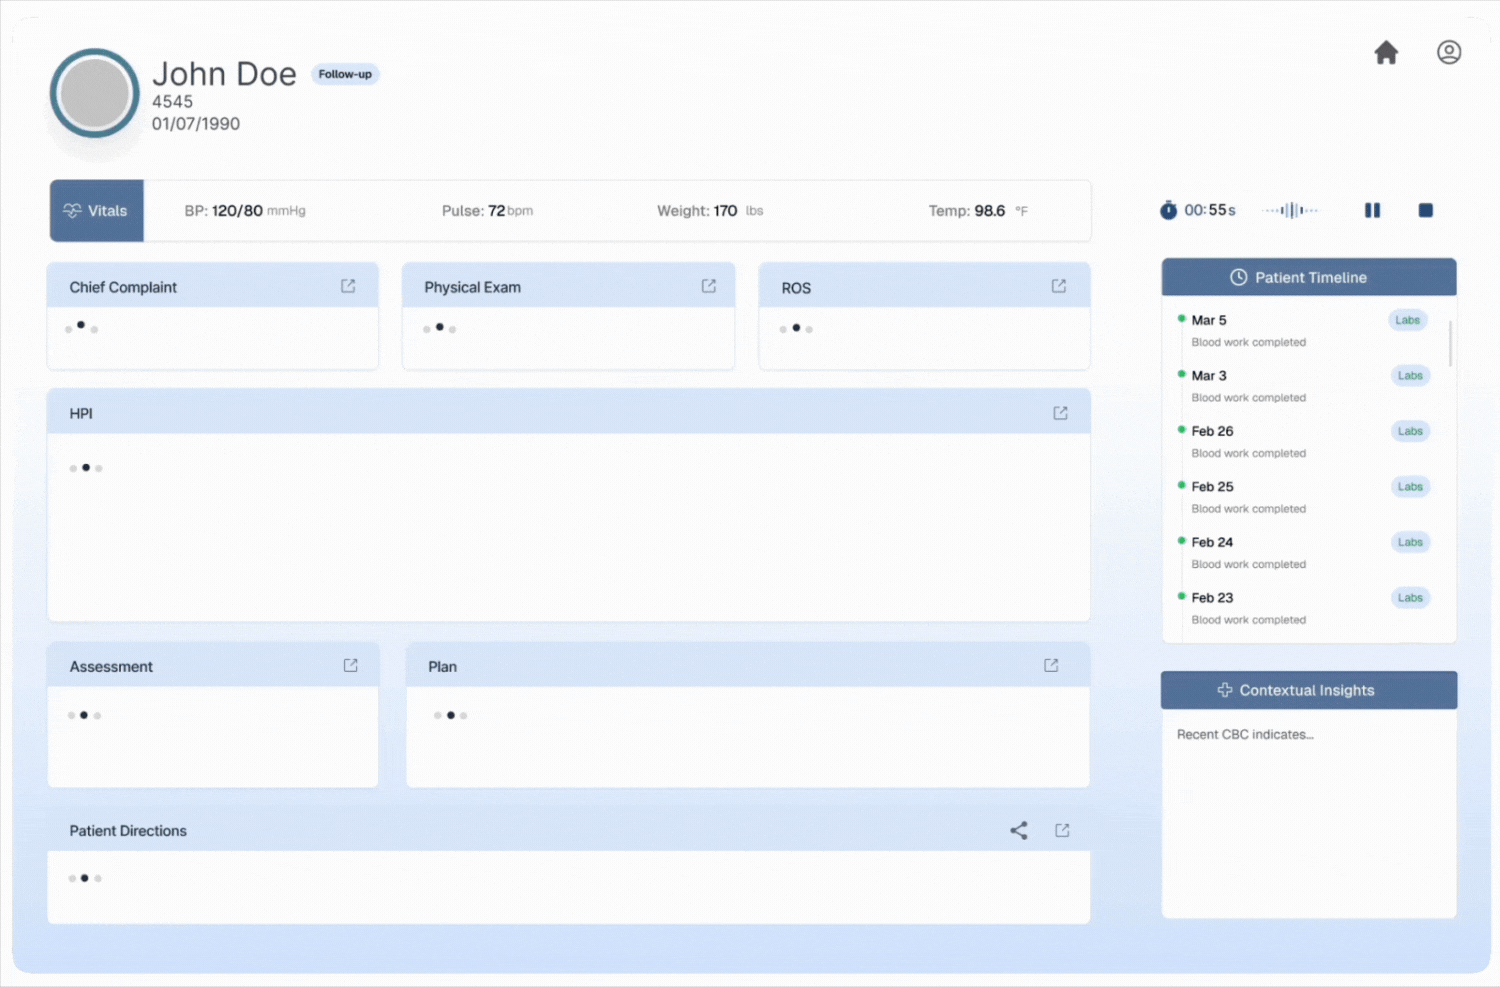The image size is (1500, 987).
Task: Share the Patient Directions
Action: coord(1018,830)
